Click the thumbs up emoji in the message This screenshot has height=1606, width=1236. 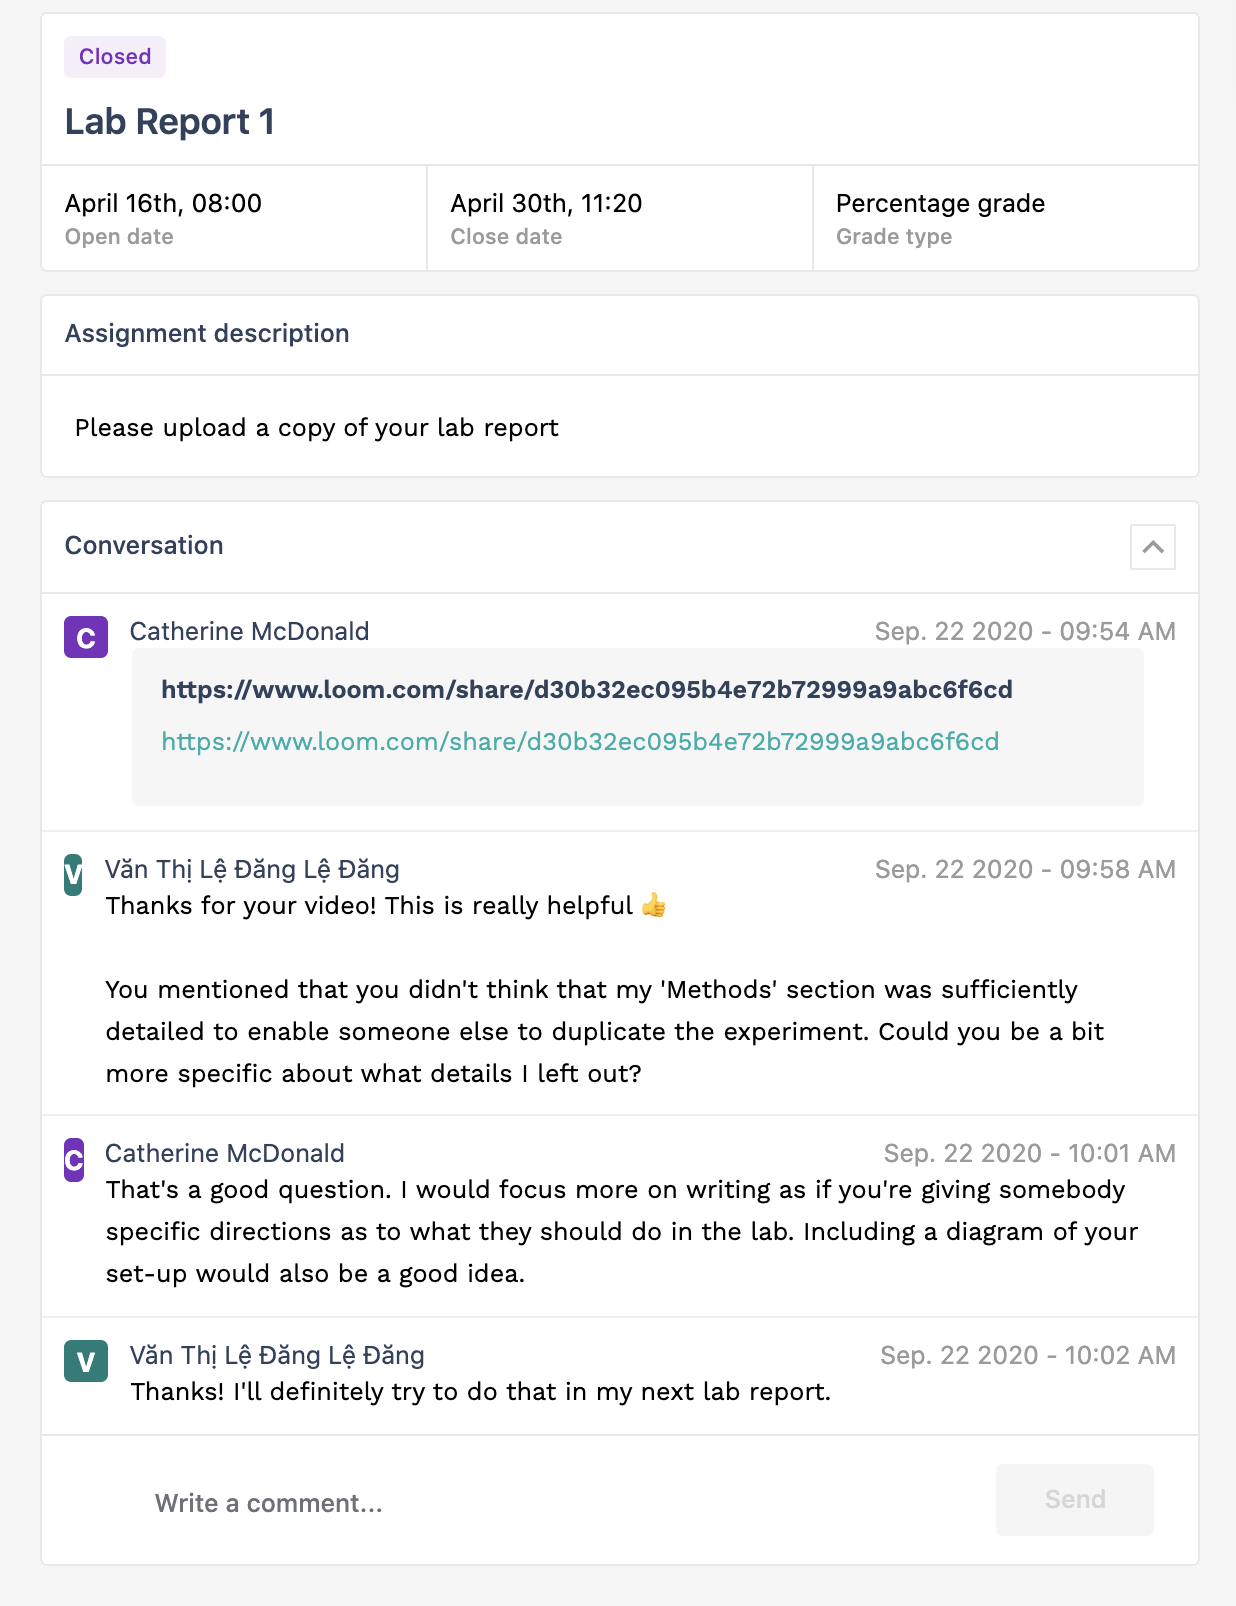pyautogui.click(x=654, y=905)
